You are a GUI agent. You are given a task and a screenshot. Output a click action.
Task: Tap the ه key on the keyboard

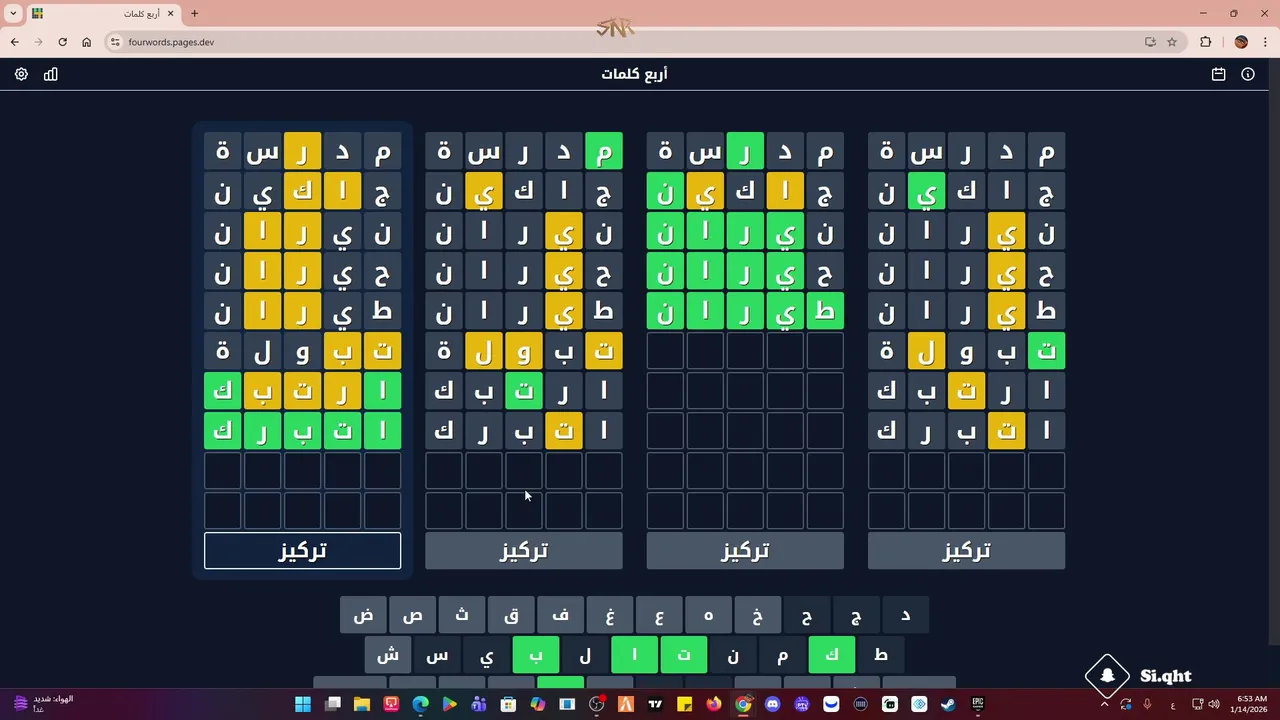708,615
